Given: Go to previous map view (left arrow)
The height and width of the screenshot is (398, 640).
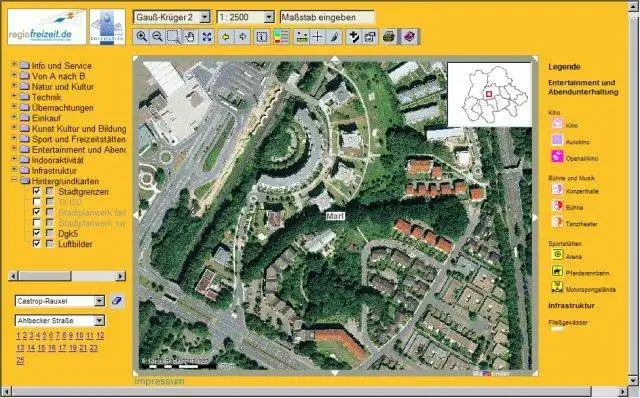Looking at the screenshot, I should tap(225, 37).
